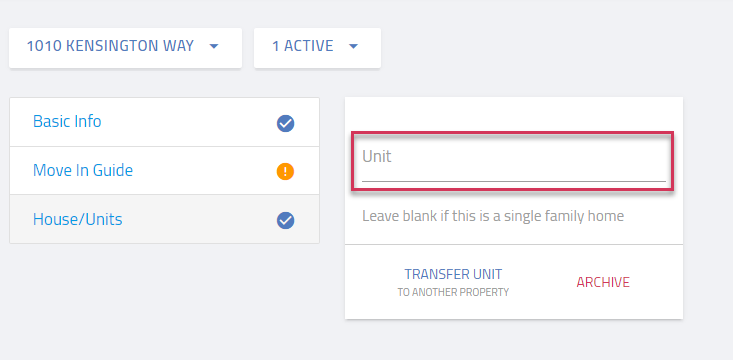This screenshot has width=733, height=360.
Task: Click the caret arrow next to 1 Active
Action: [353, 46]
